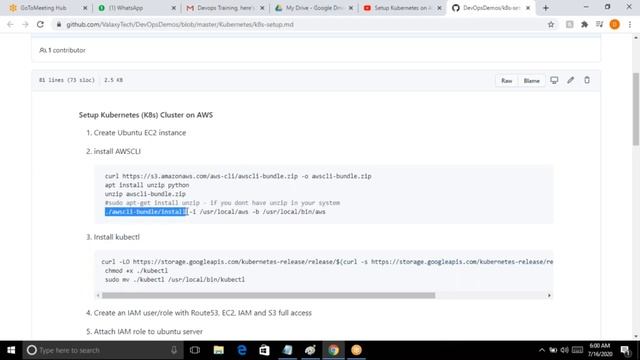Click the 'Setup Kubernetes (K8s) Cluster on AWS' heading

[146, 115]
